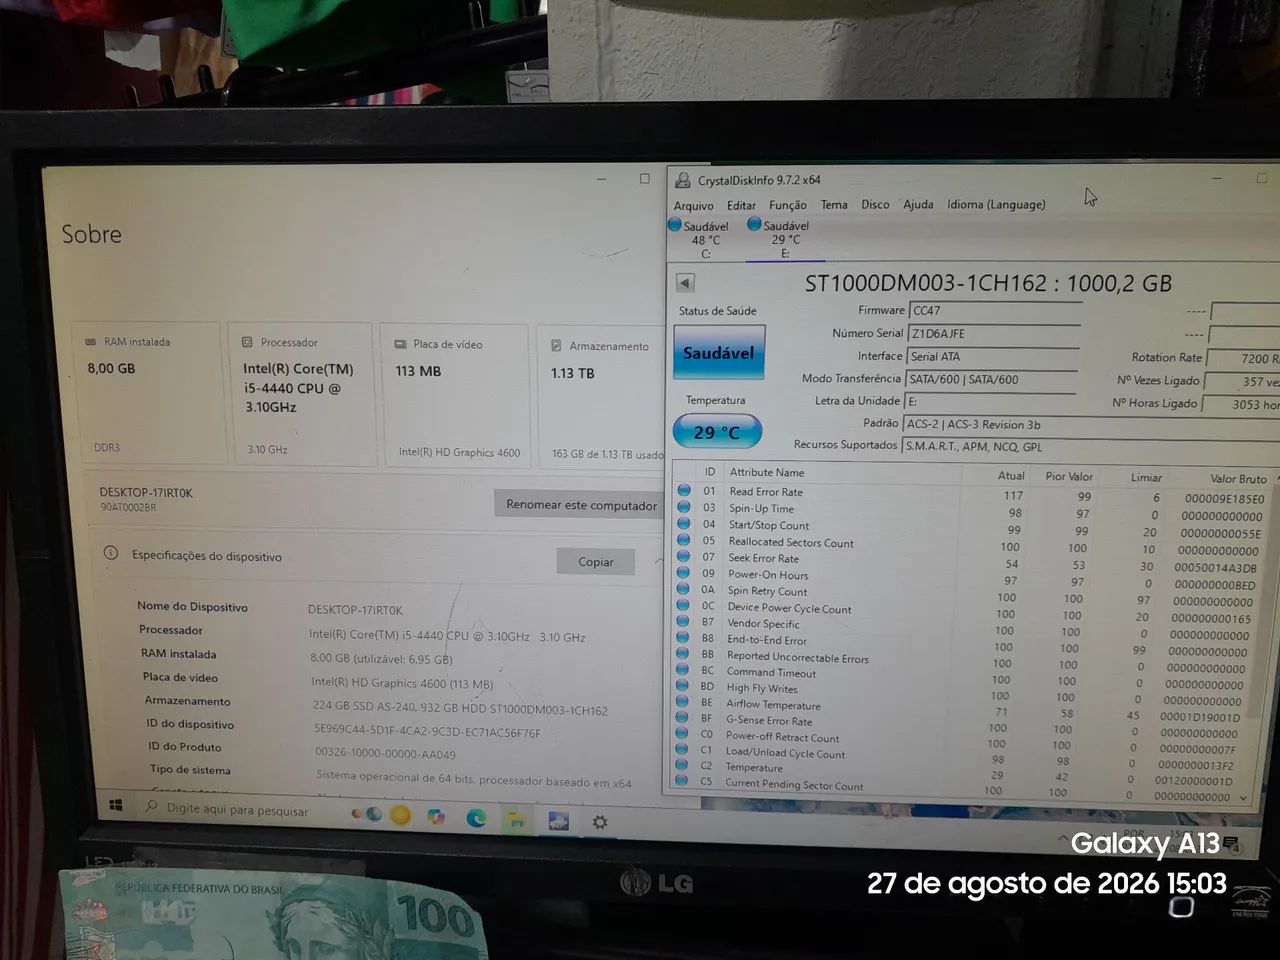
Task: Click the info icon beside Especificações do dispositivo
Action: pyautogui.click(x=111, y=554)
